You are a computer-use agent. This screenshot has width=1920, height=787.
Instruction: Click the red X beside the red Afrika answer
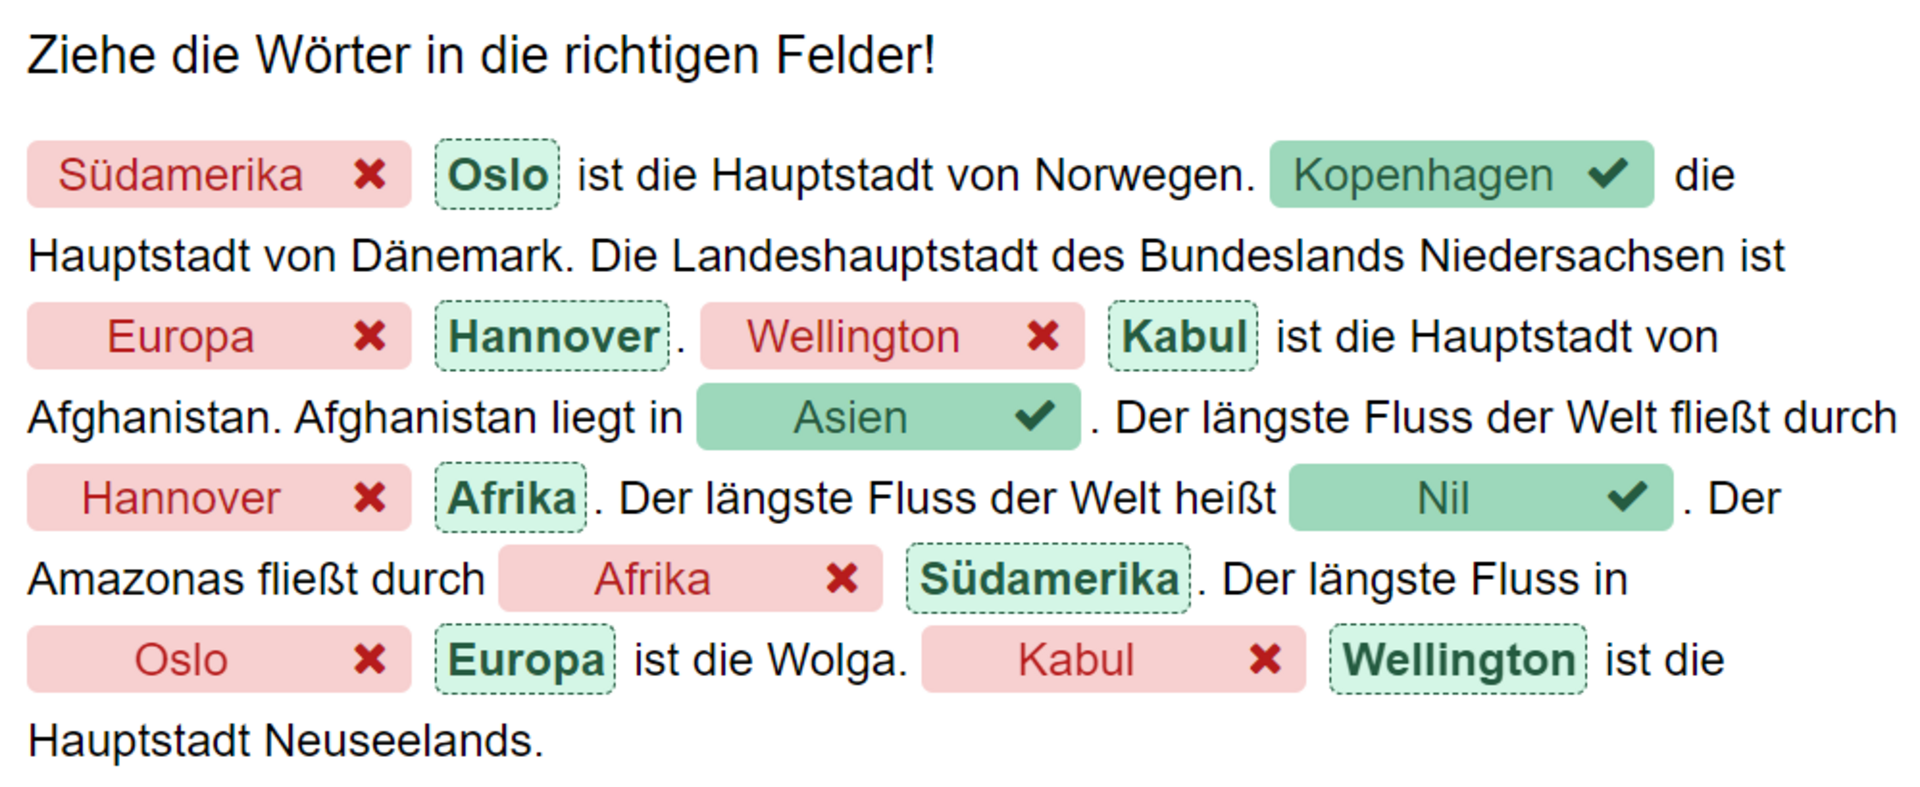842,578
